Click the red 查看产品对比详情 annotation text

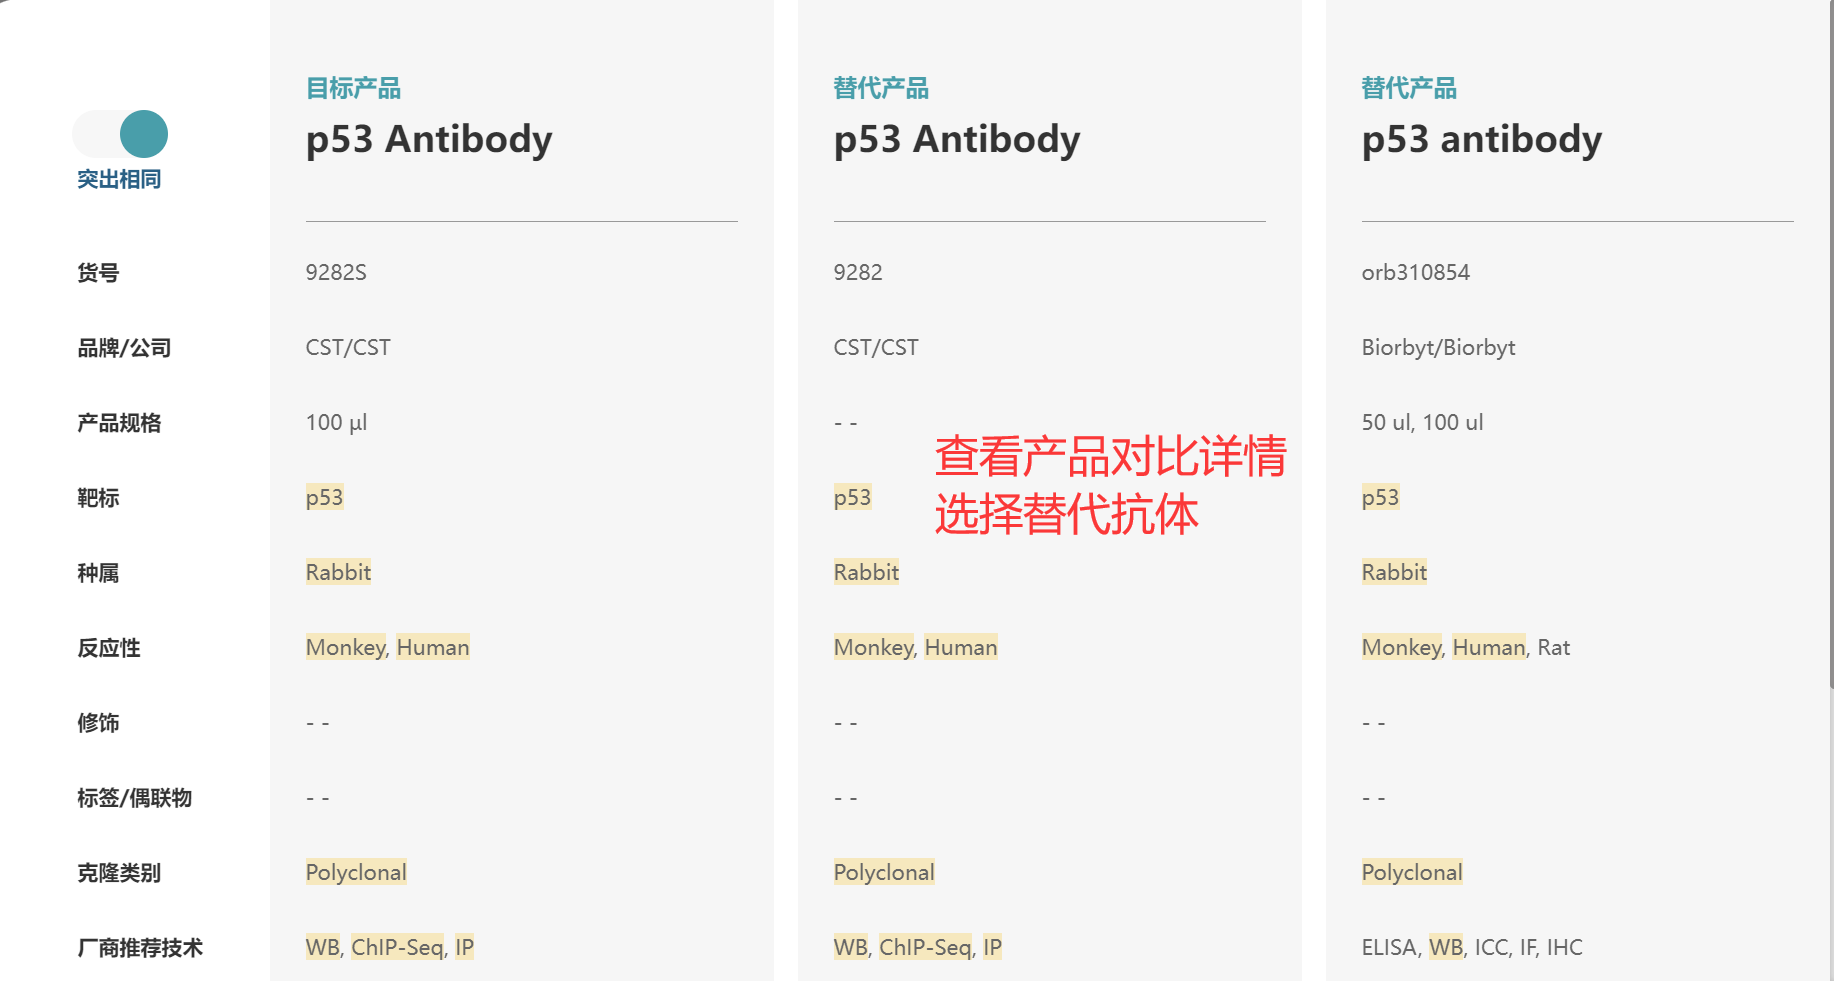tap(1111, 456)
